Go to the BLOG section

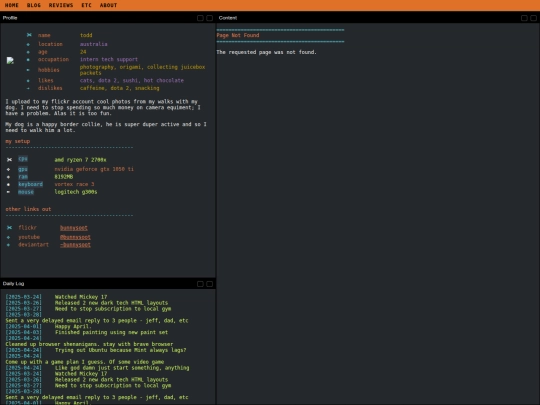[33, 5]
